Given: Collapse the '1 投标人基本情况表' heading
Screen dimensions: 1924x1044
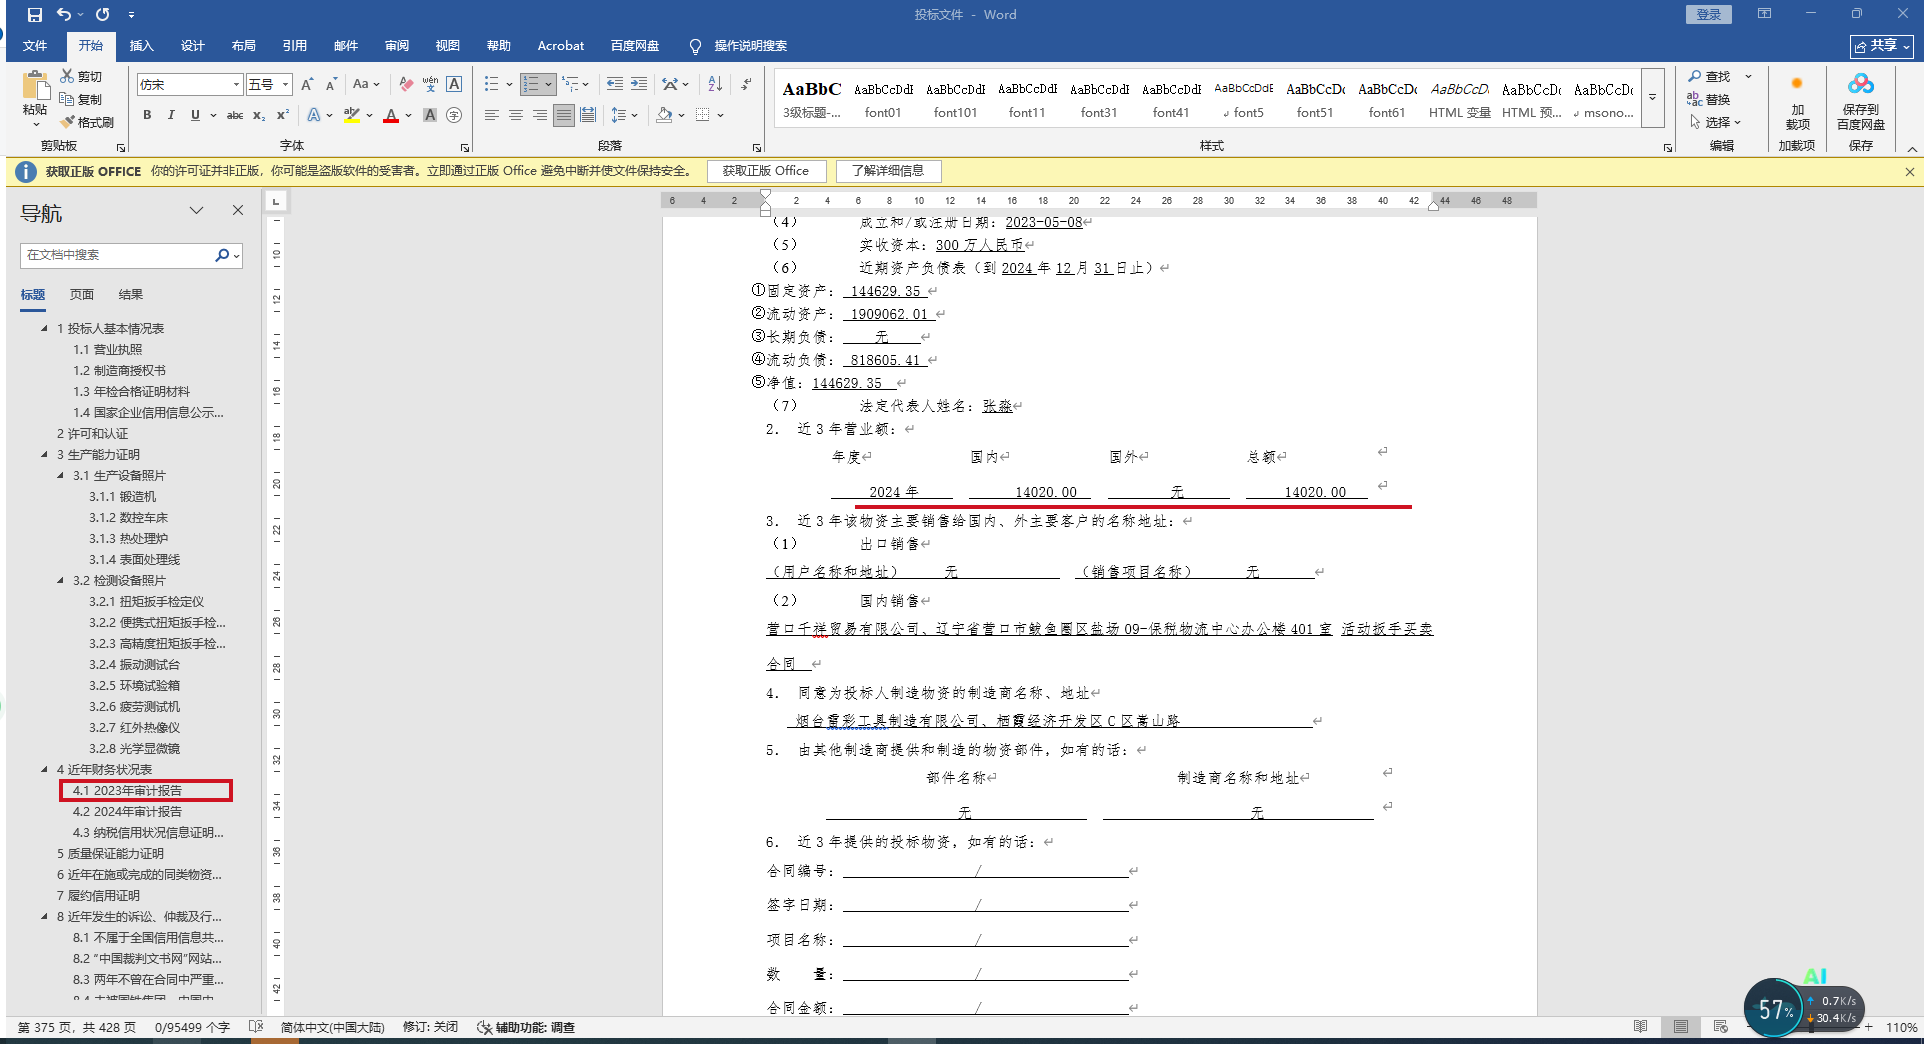Looking at the screenshot, I should pos(44,328).
